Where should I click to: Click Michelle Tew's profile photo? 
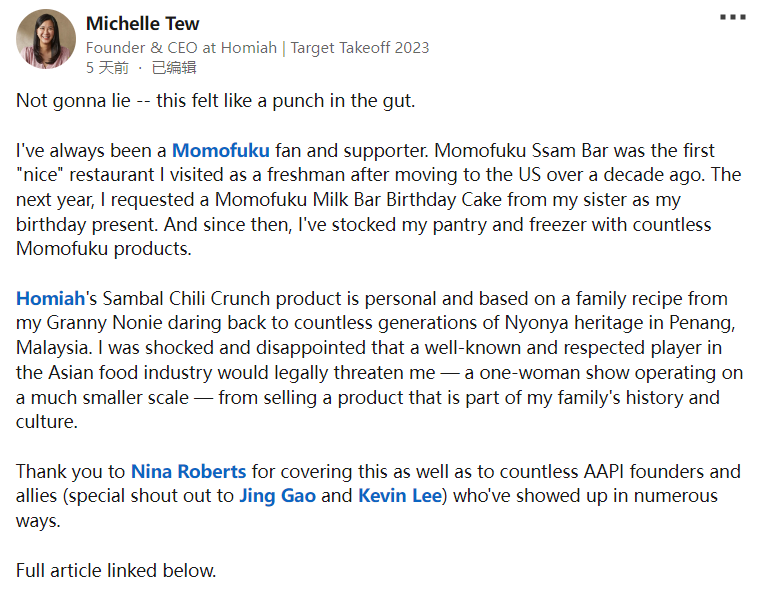coord(46,39)
